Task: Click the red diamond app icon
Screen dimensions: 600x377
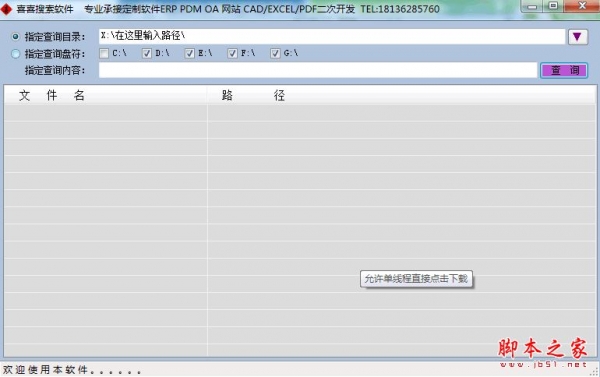Action: point(6,9)
